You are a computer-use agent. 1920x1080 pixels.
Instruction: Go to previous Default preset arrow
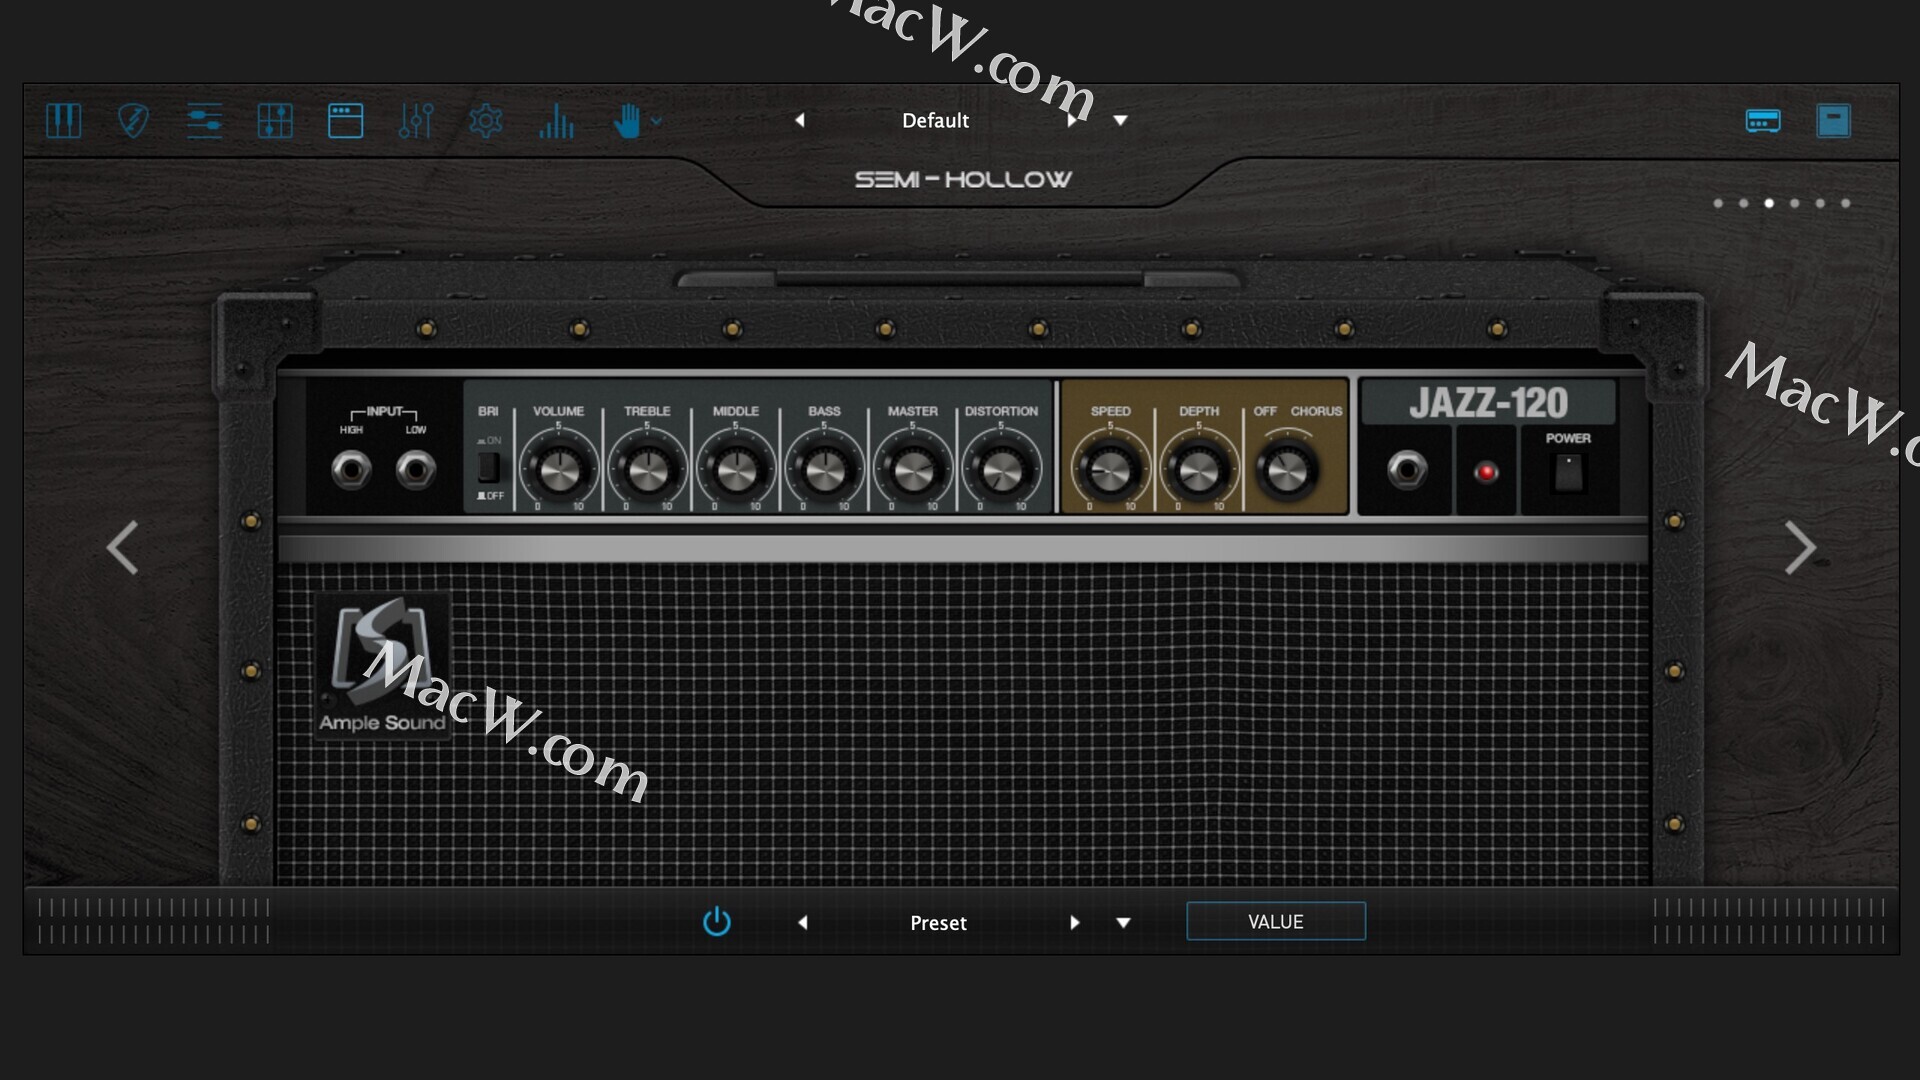point(799,120)
